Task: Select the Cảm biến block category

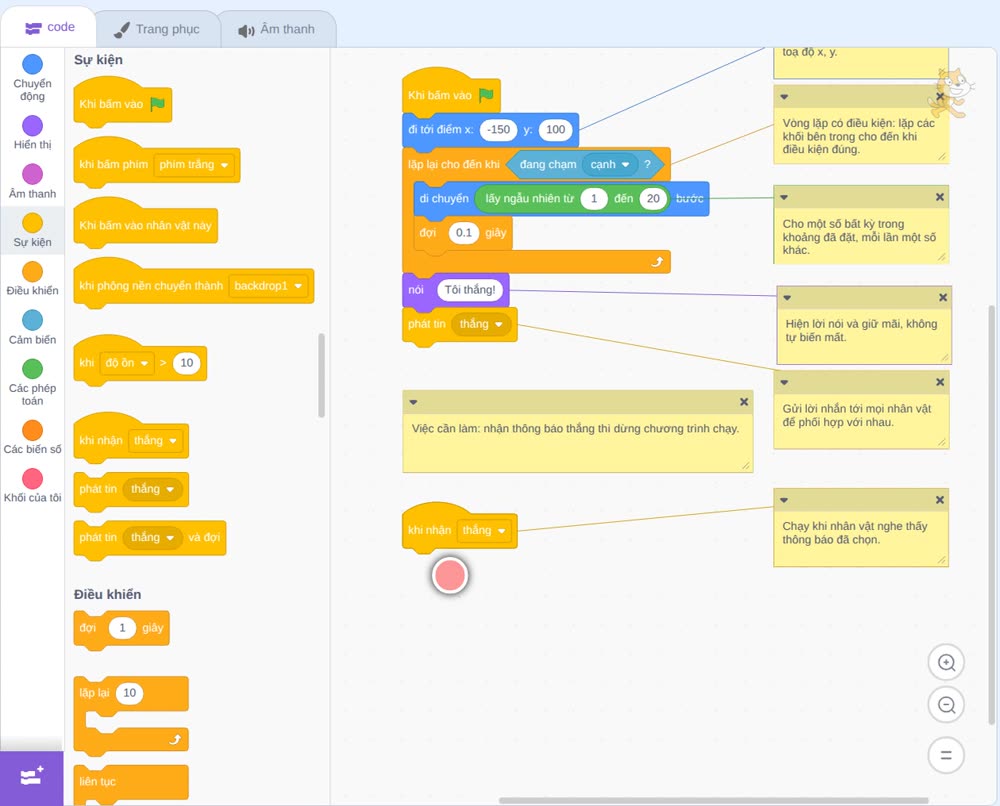Action: [33, 328]
